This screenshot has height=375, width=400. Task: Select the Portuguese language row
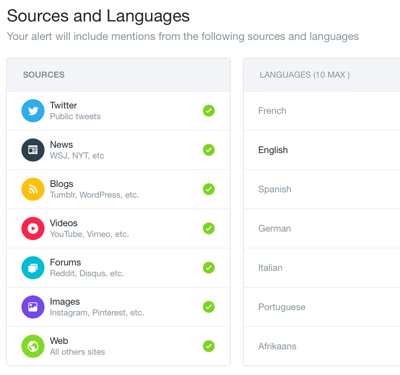(x=322, y=307)
